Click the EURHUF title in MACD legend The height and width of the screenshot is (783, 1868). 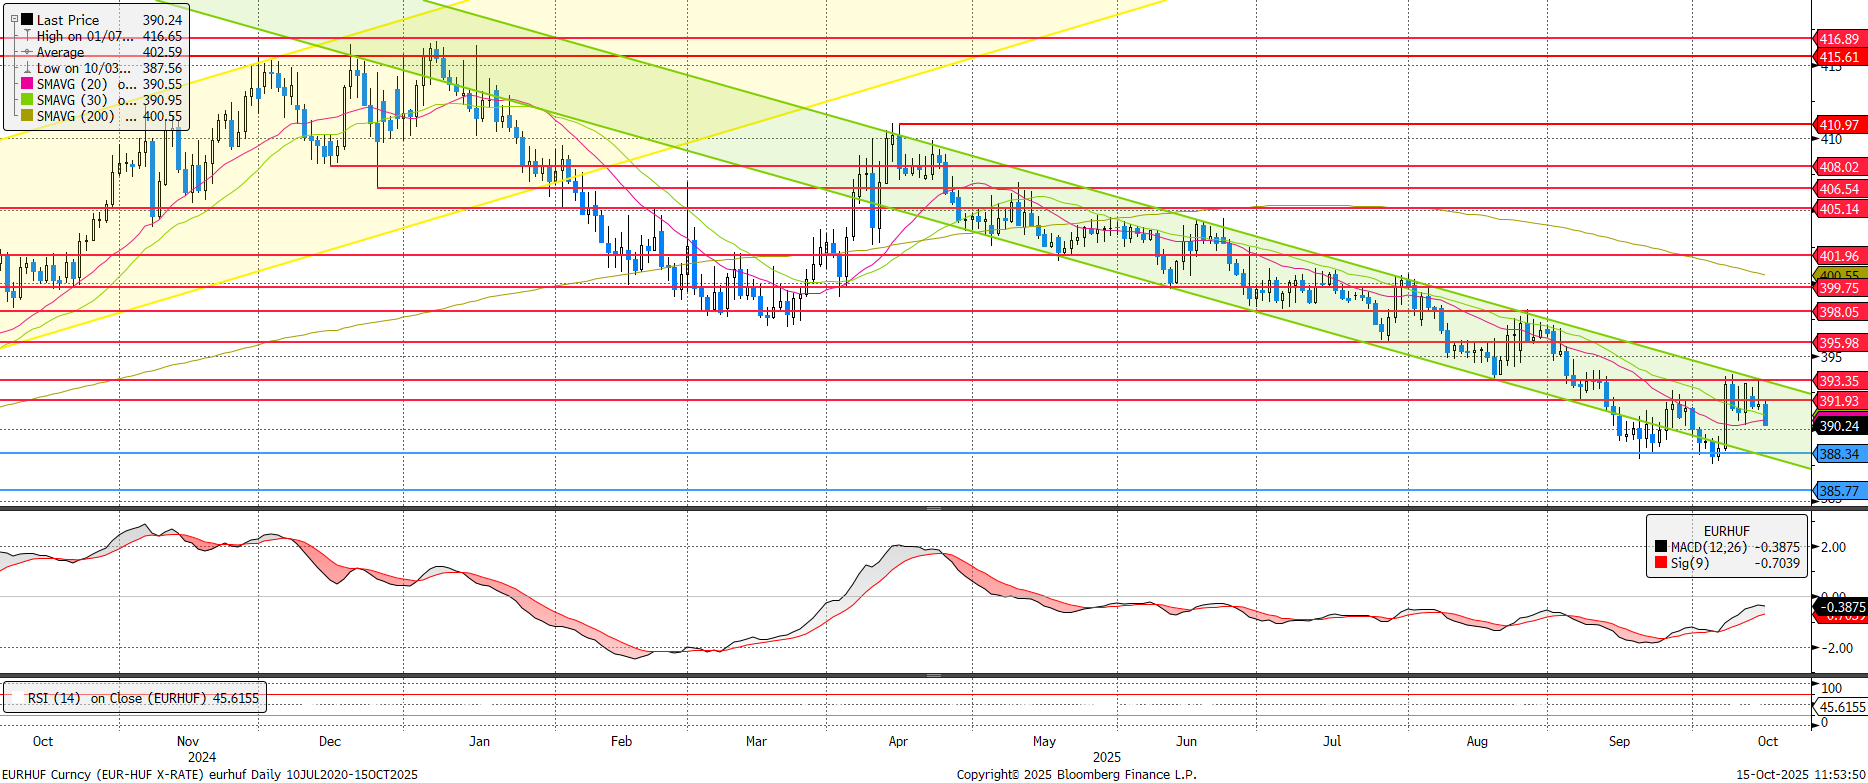tap(1726, 531)
